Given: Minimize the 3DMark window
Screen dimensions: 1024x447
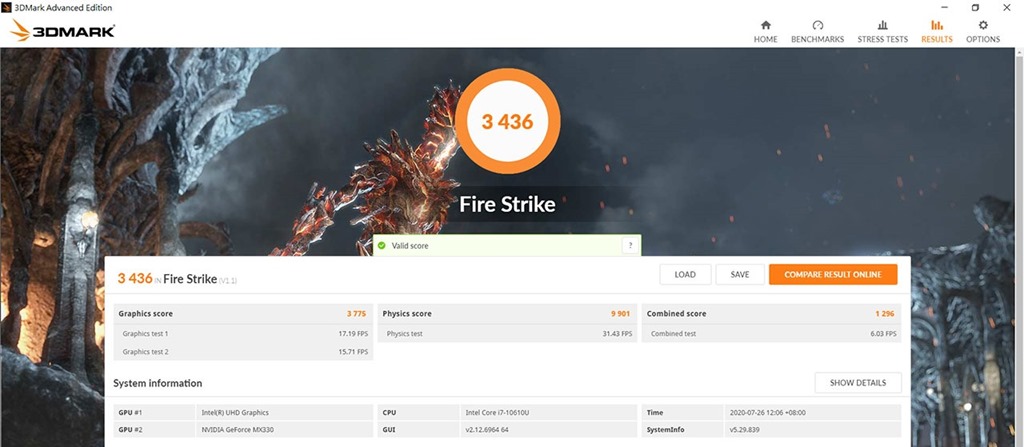Looking at the screenshot, I should pyautogui.click(x=944, y=7).
